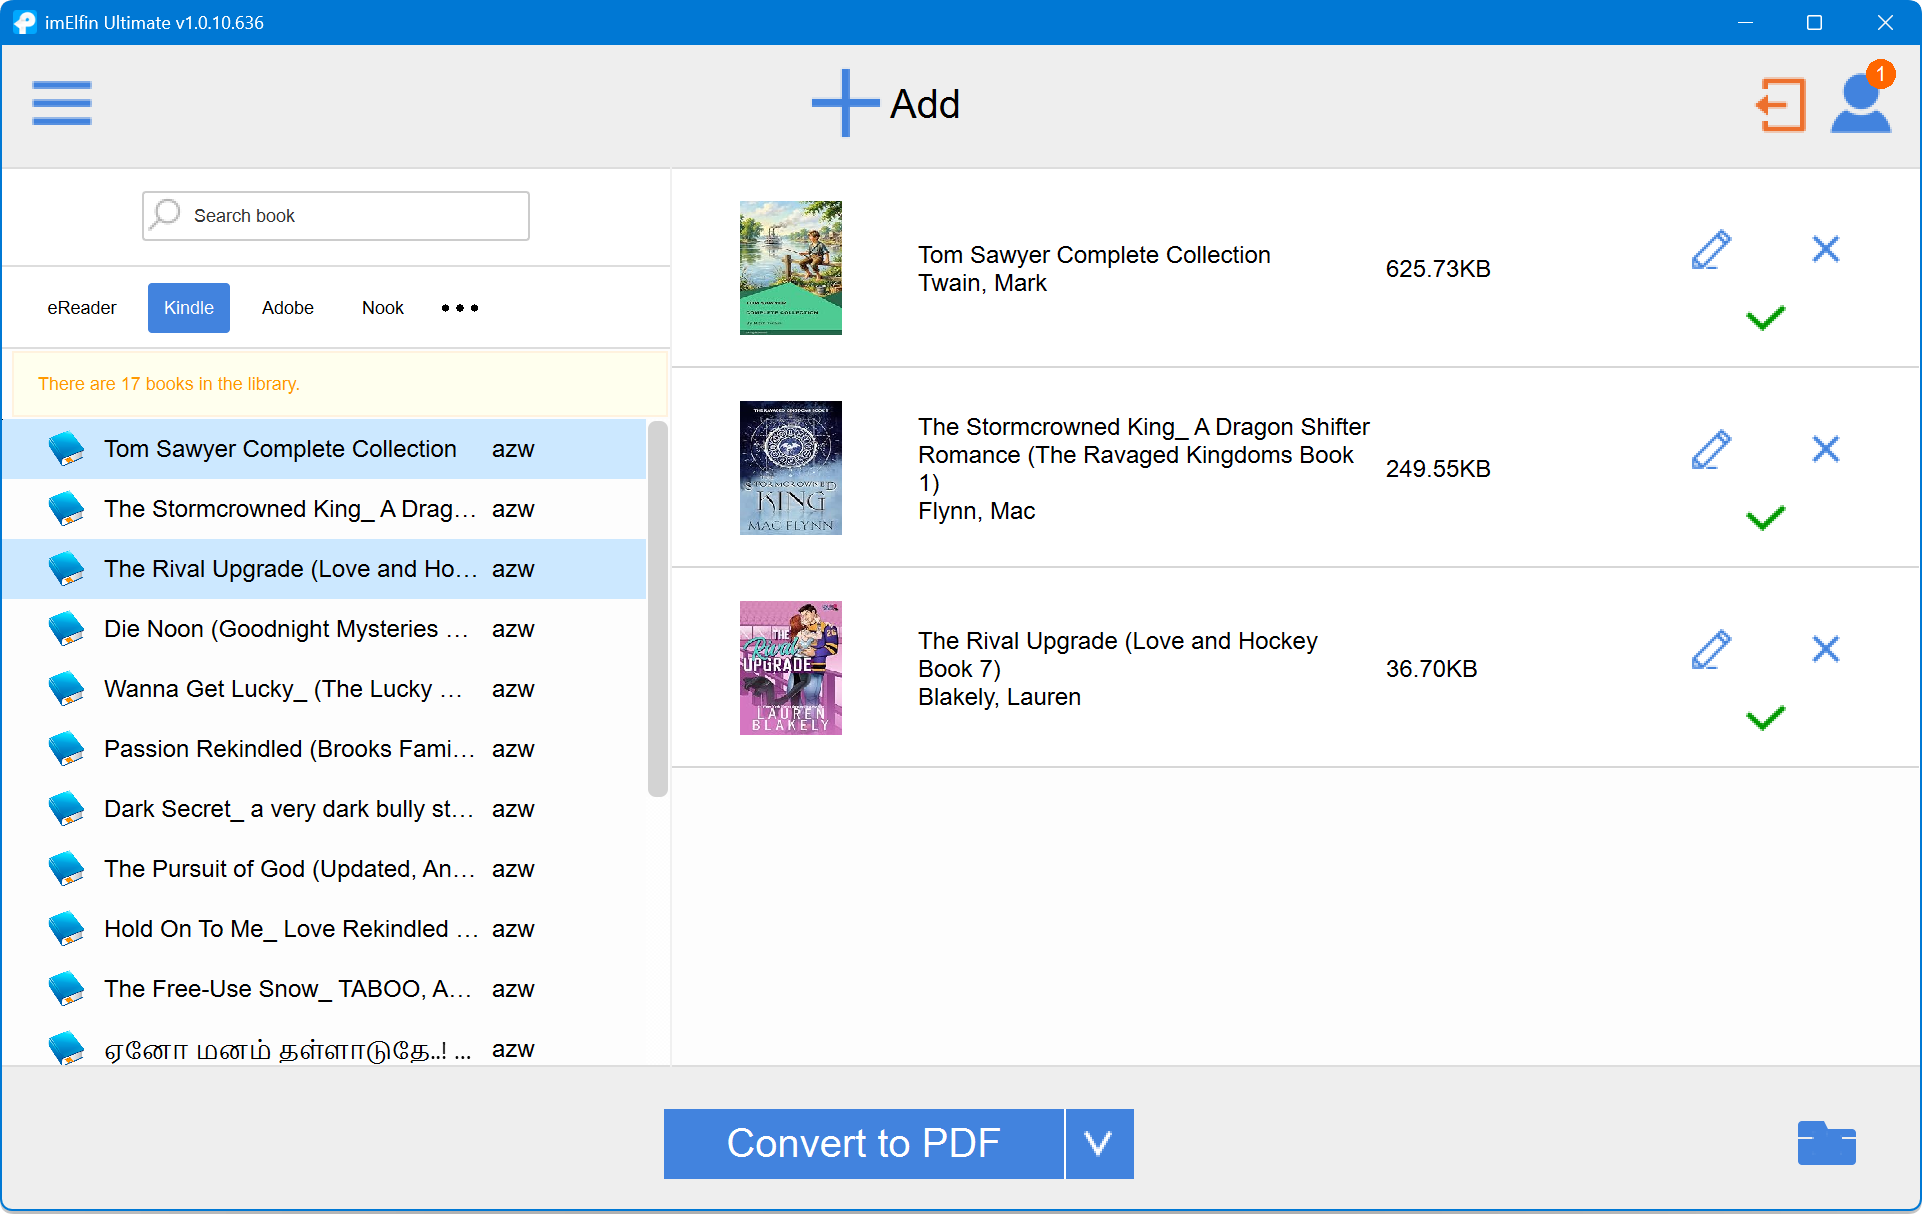The width and height of the screenshot is (1922, 1214).
Task: Click the orange logout icon
Action: point(1782,105)
